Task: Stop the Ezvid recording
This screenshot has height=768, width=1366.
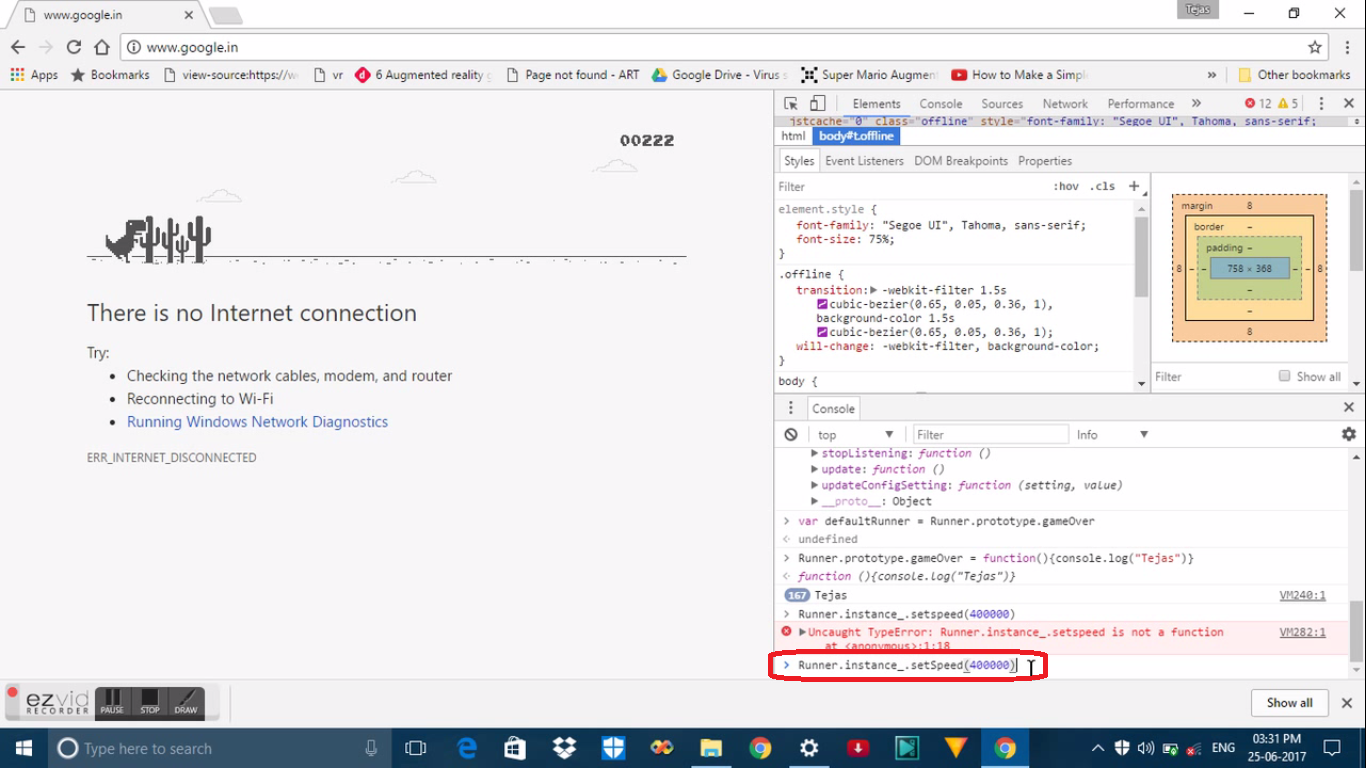Action: 150,702
